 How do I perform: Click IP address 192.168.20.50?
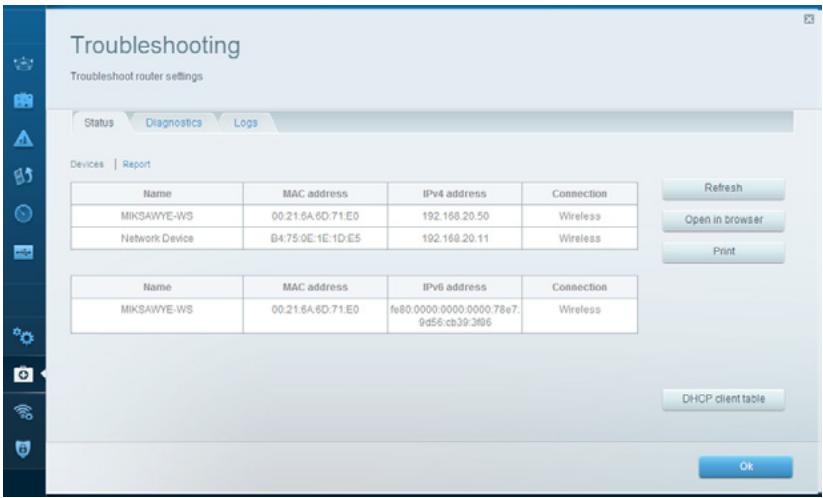455,216
